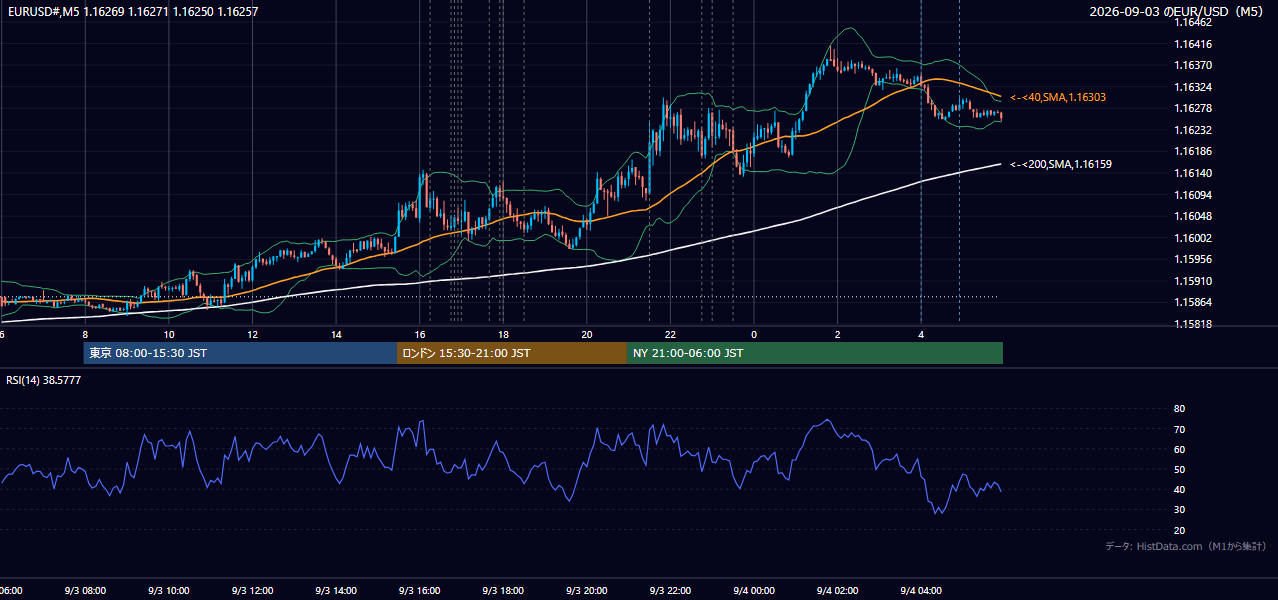Click price scale value 1.16186

tap(1194, 151)
